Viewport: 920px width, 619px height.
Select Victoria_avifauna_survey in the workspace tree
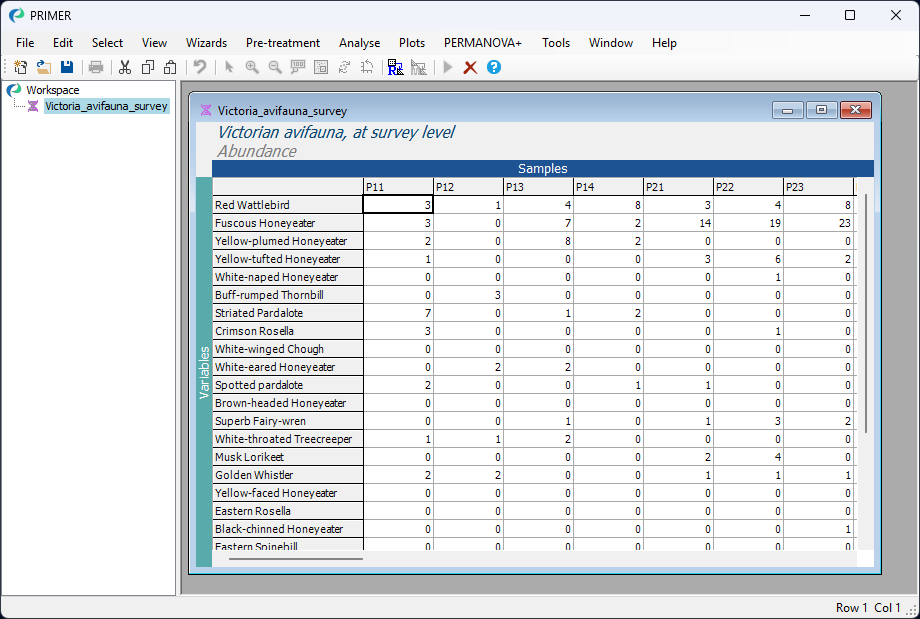coord(106,105)
